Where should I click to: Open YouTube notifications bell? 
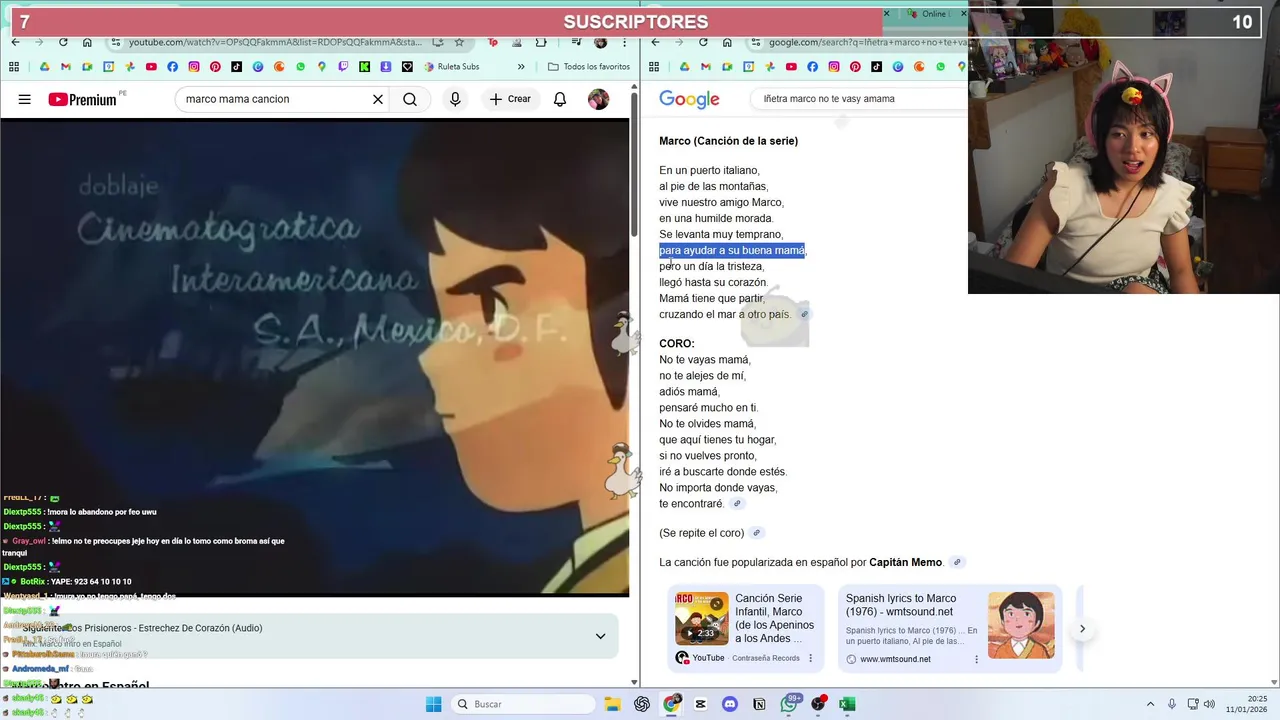[x=560, y=99]
